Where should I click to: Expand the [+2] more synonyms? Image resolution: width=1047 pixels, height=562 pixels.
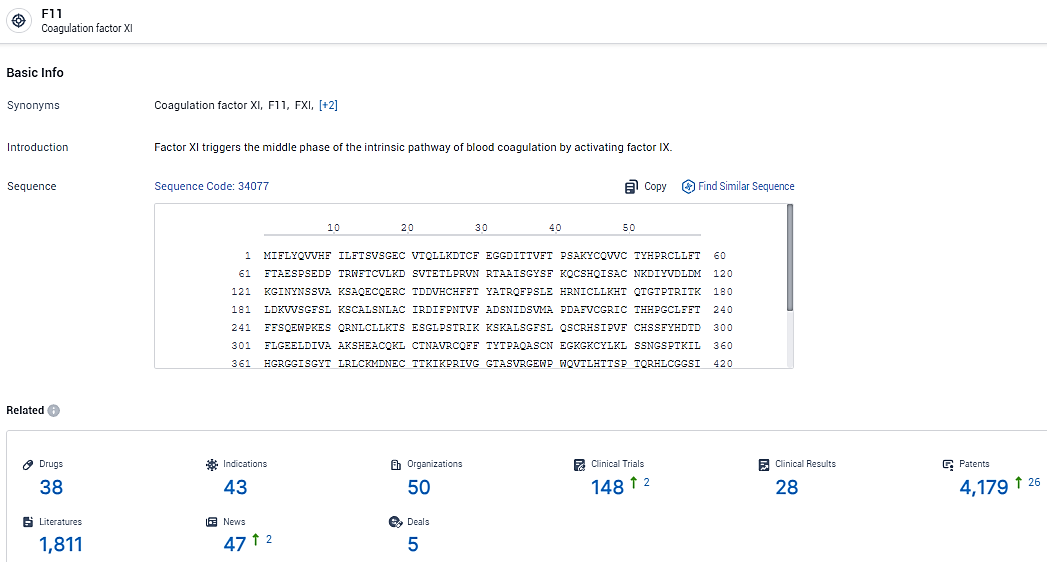click(328, 105)
